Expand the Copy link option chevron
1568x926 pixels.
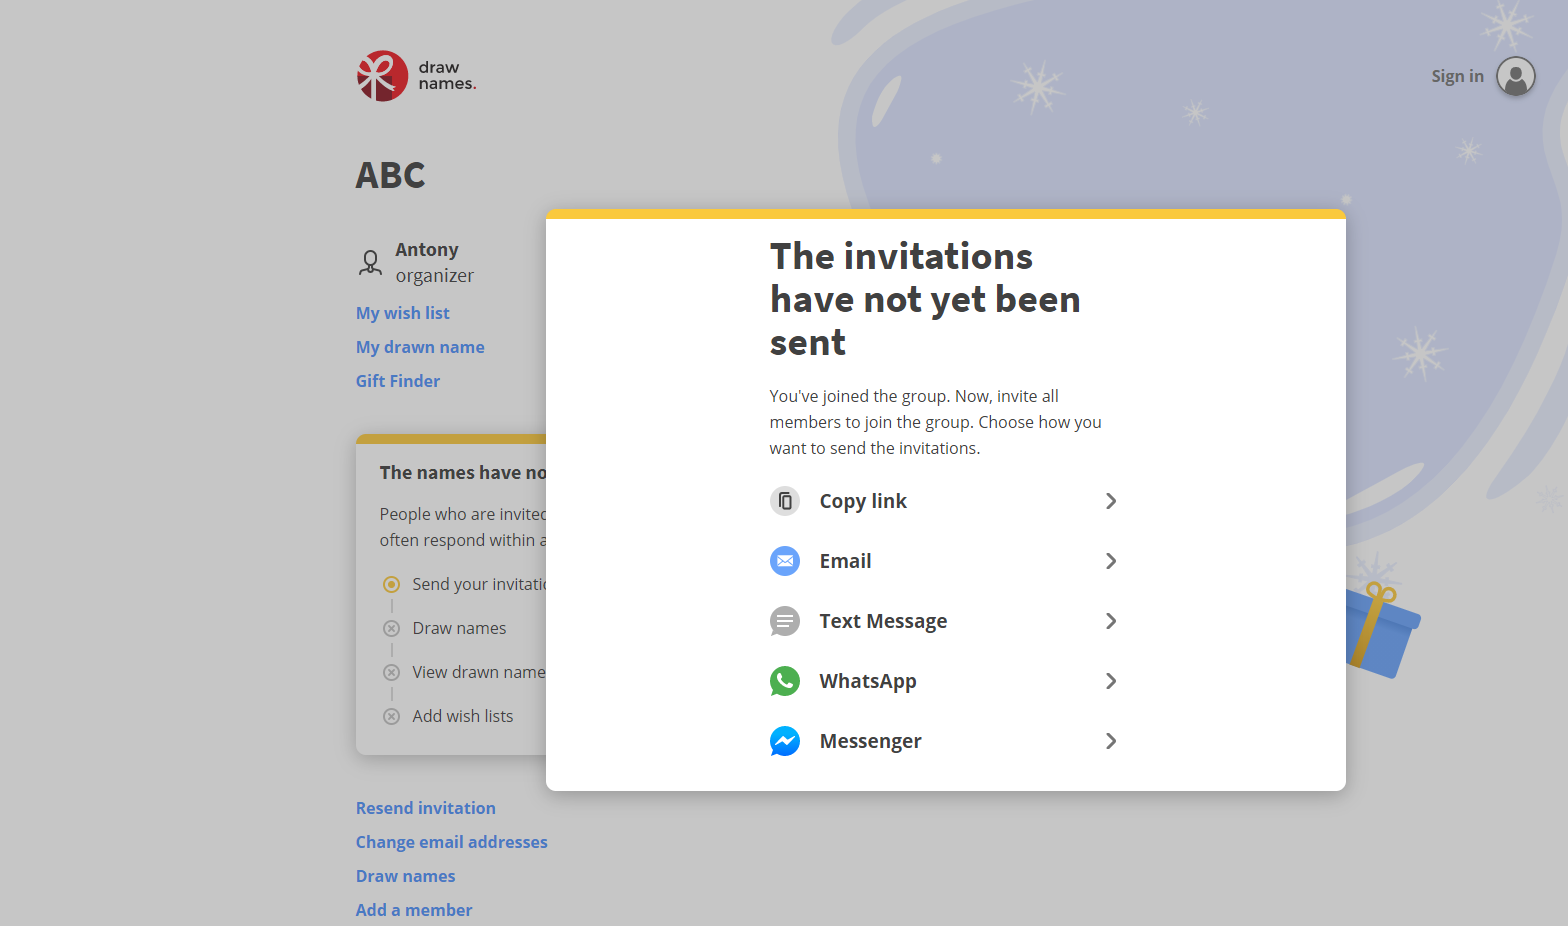(1110, 501)
